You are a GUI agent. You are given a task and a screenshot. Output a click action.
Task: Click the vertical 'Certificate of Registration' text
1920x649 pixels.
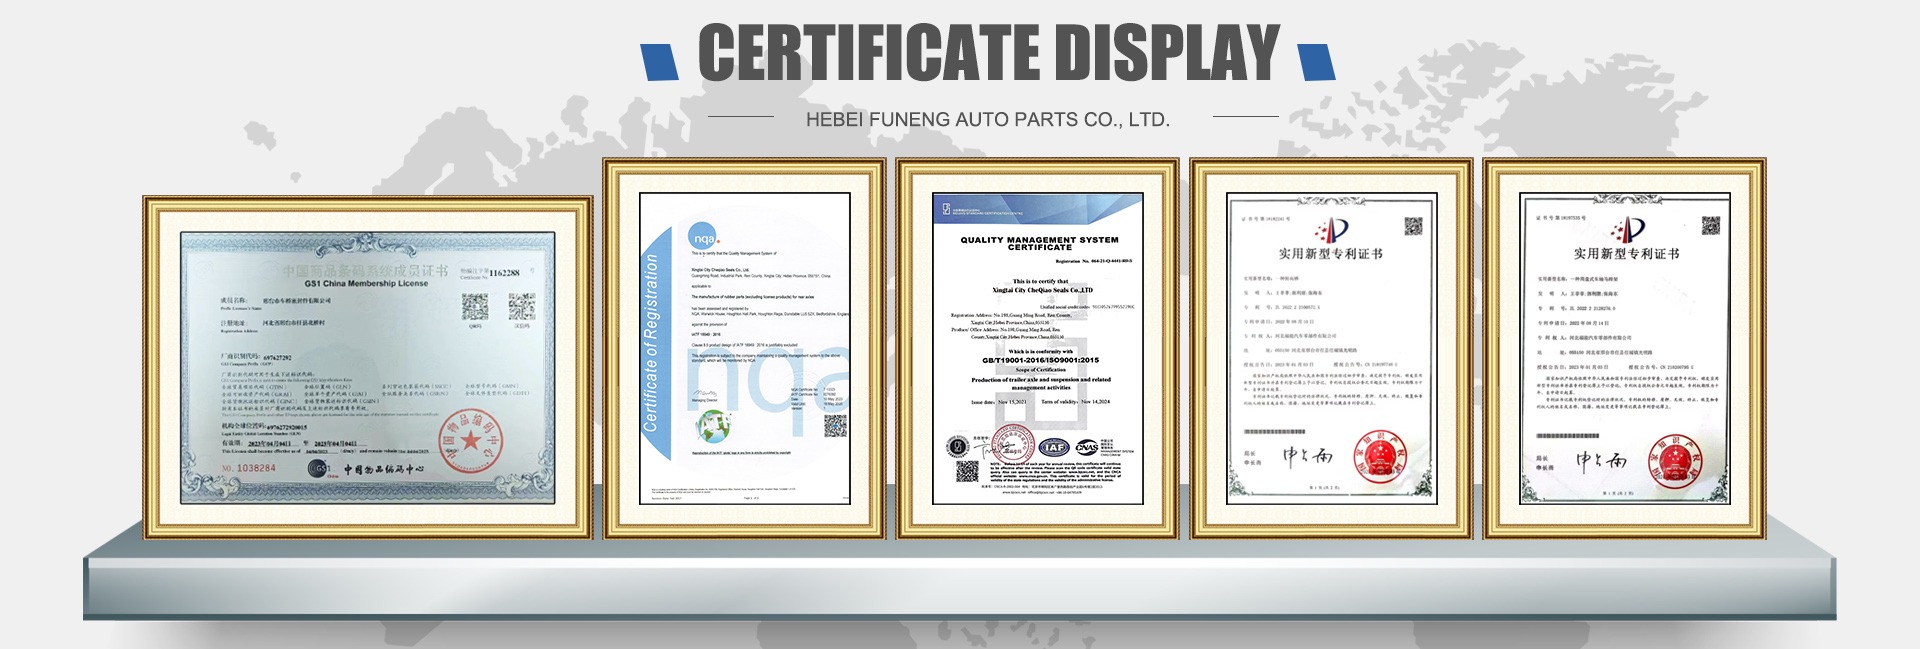[652, 343]
